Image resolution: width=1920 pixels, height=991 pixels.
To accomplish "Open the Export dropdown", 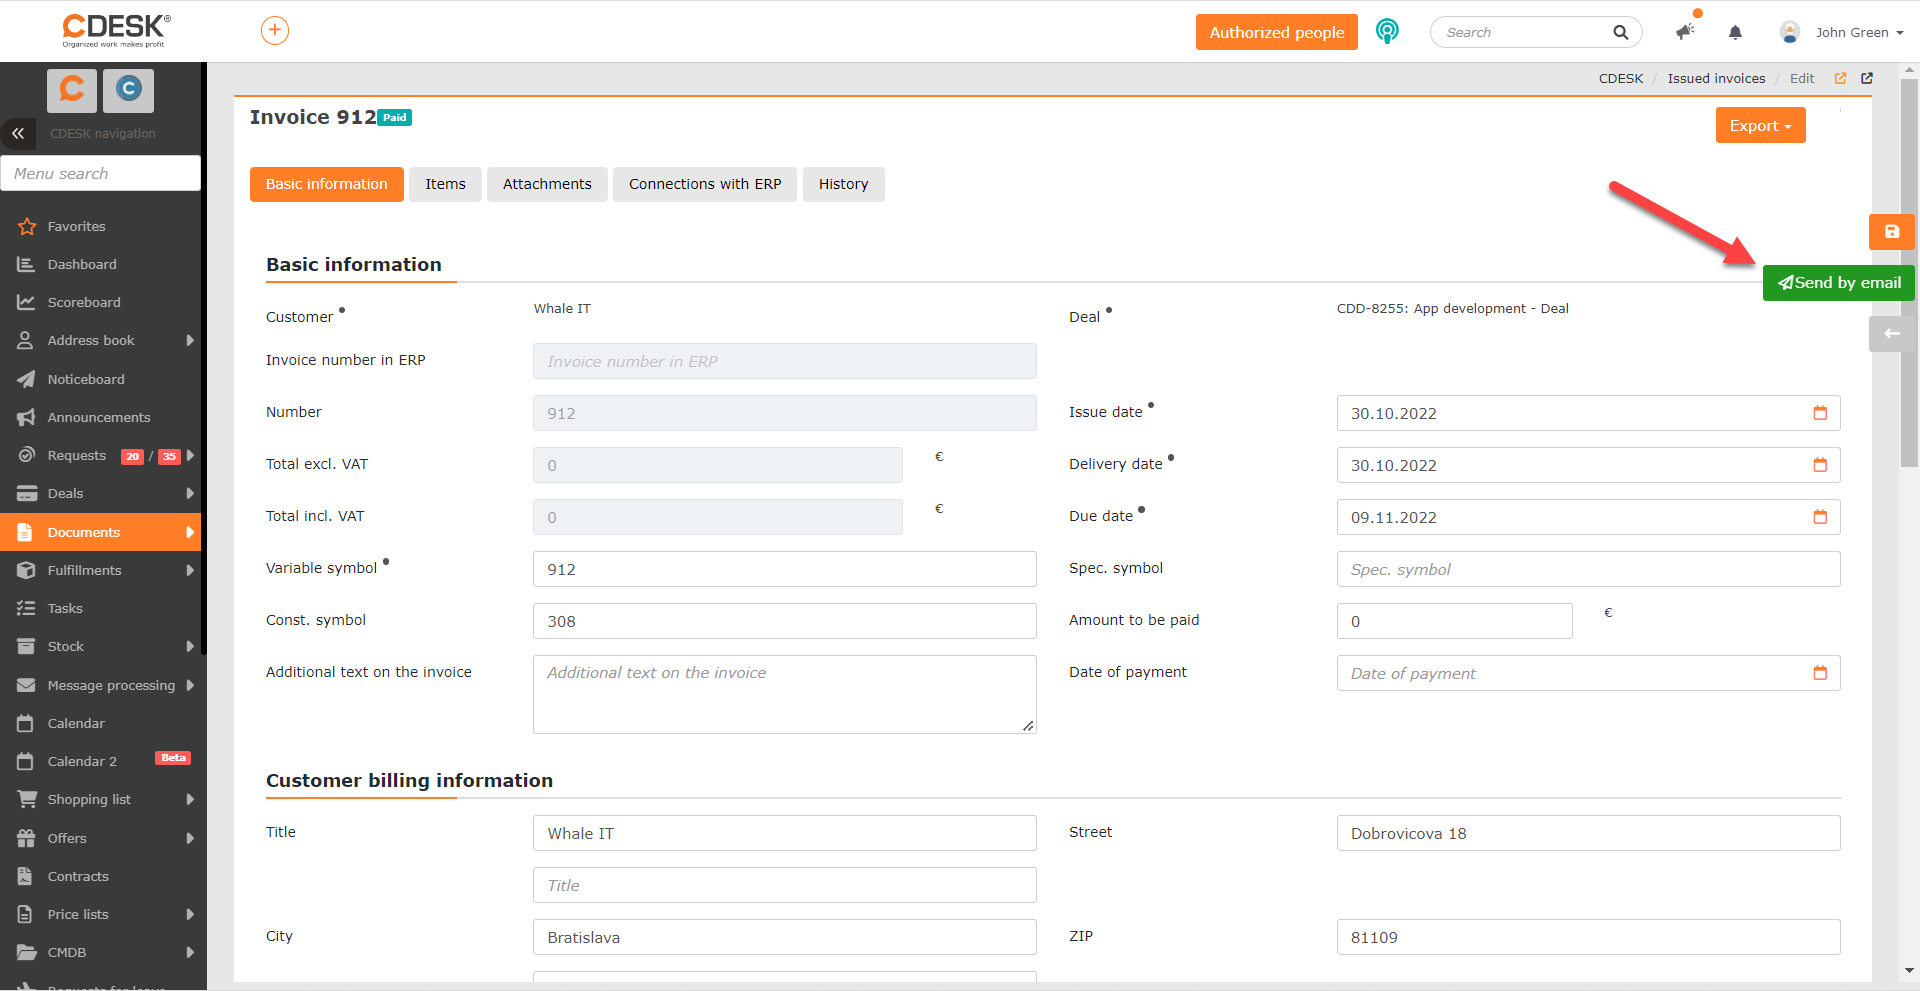I will [x=1760, y=126].
